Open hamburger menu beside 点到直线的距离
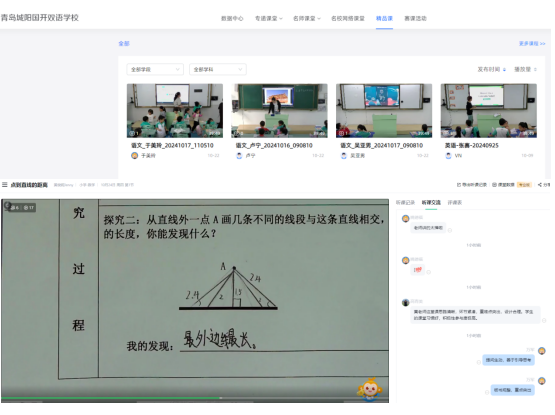Viewport: 555px width, 415px height. 5,185
